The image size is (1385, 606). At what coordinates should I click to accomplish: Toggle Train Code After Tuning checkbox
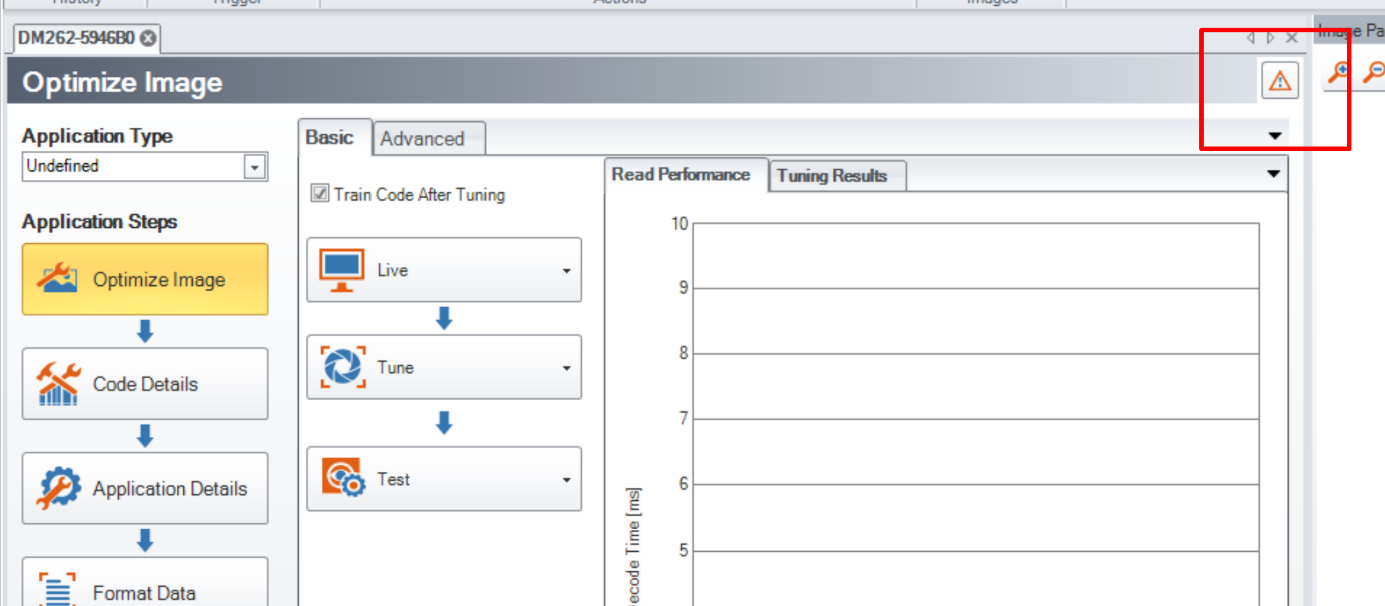[x=319, y=194]
